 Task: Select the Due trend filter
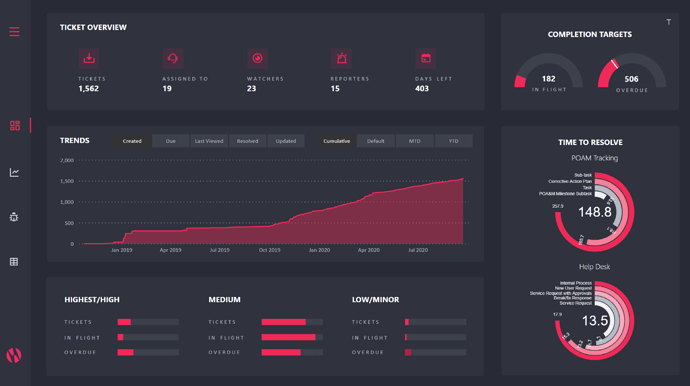[171, 141]
